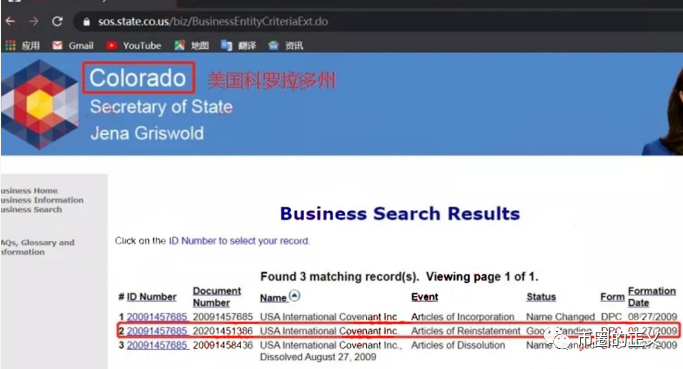Click the browser back arrow

click(x=10, y=21)
